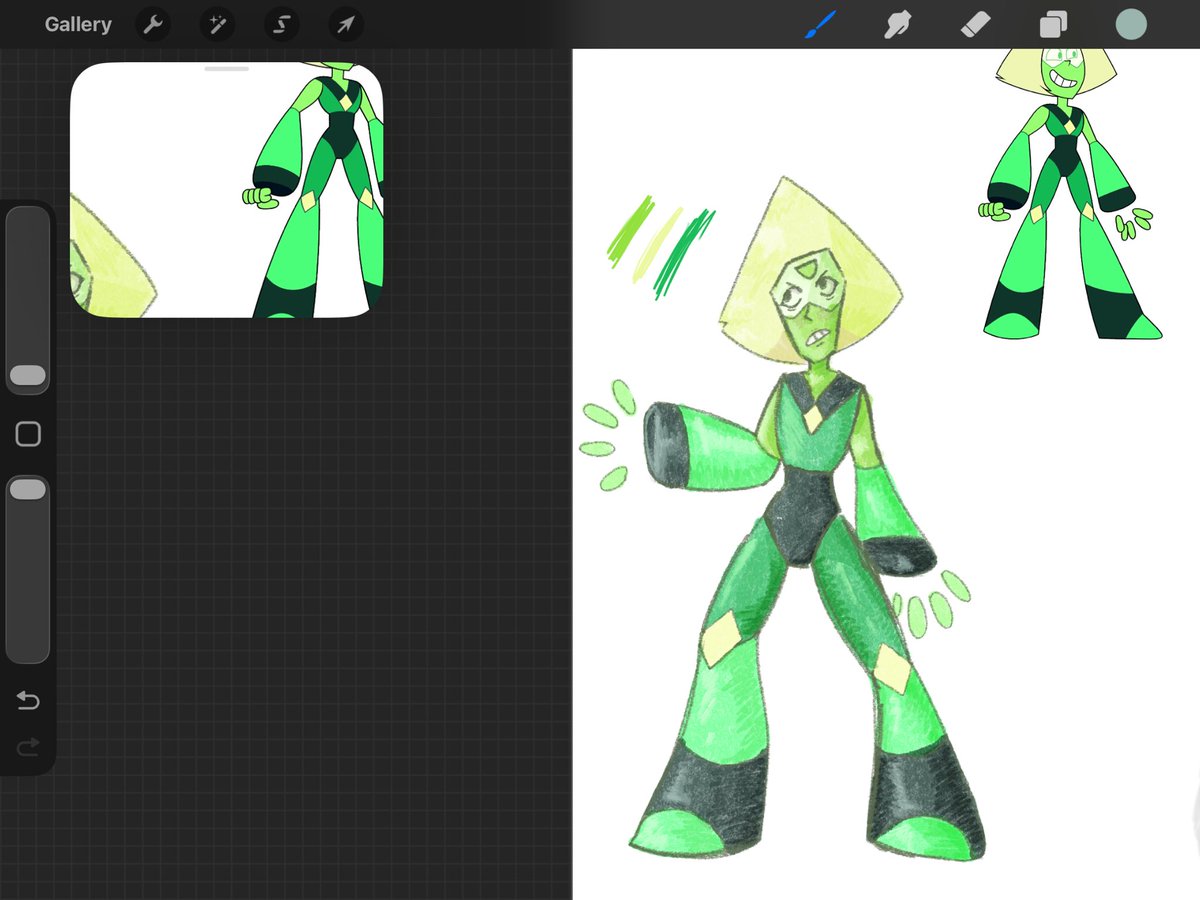Select the Smudge tool

click(x=898, y=24)
